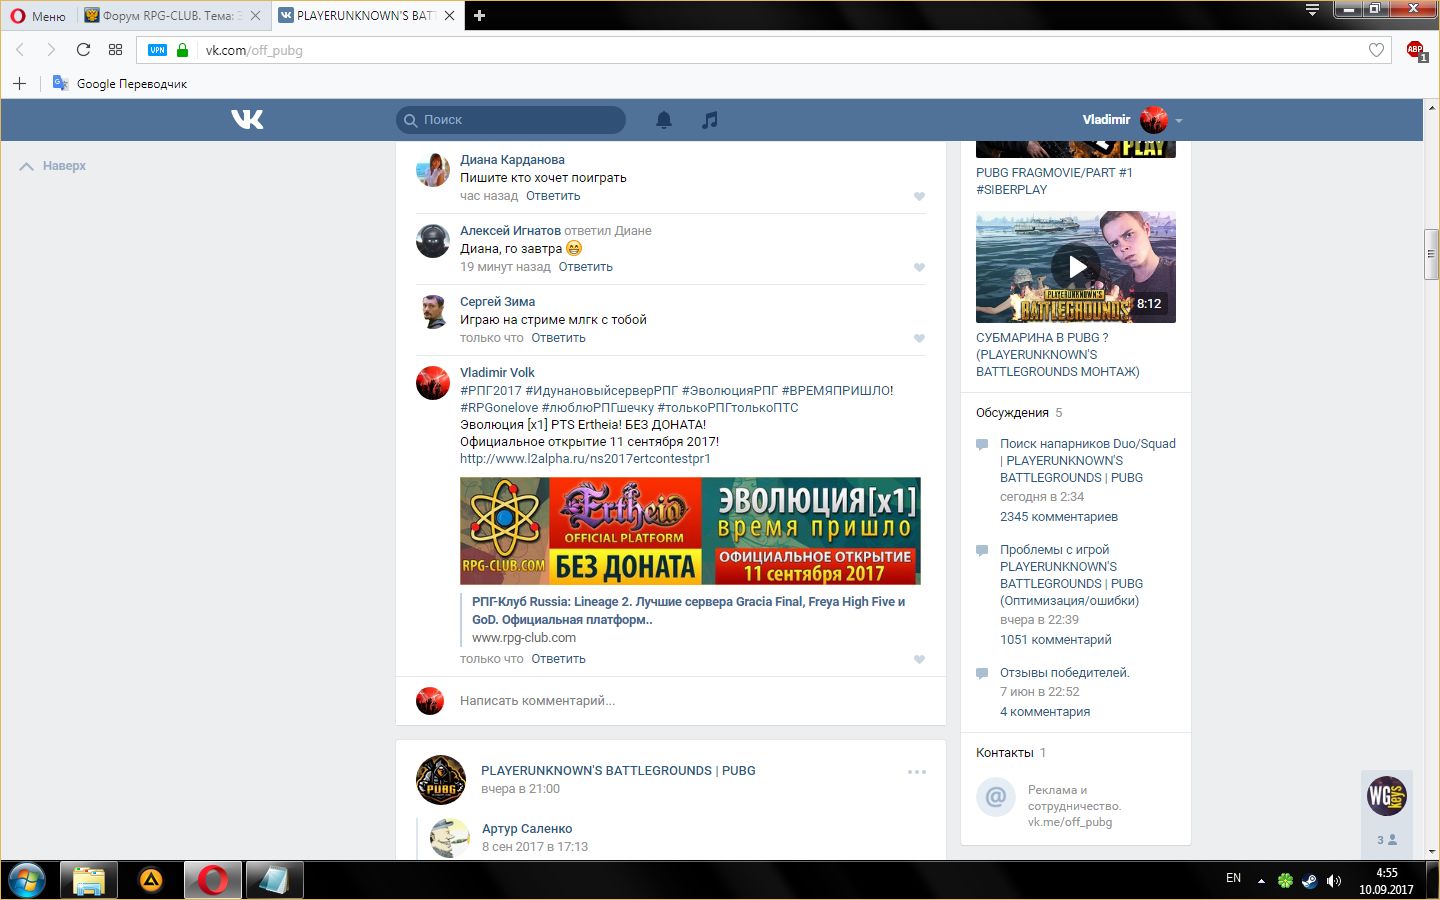This screenshot has width=1440, height=900.
Task: Open the WG keys chat bubble
Action: (1387, 796)
